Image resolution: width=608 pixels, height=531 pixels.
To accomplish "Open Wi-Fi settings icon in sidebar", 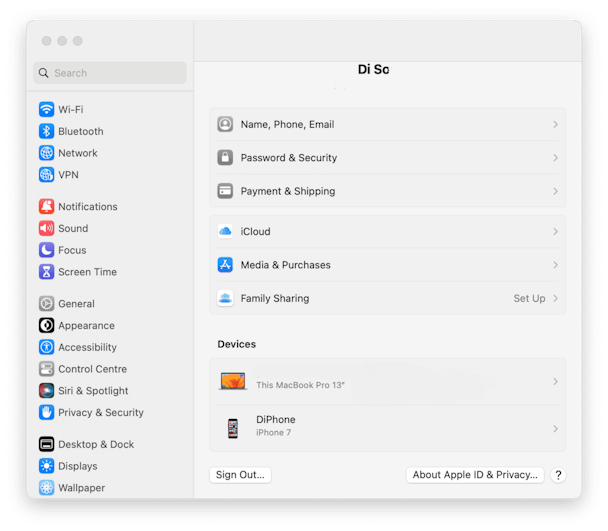I will pos(46,109).
